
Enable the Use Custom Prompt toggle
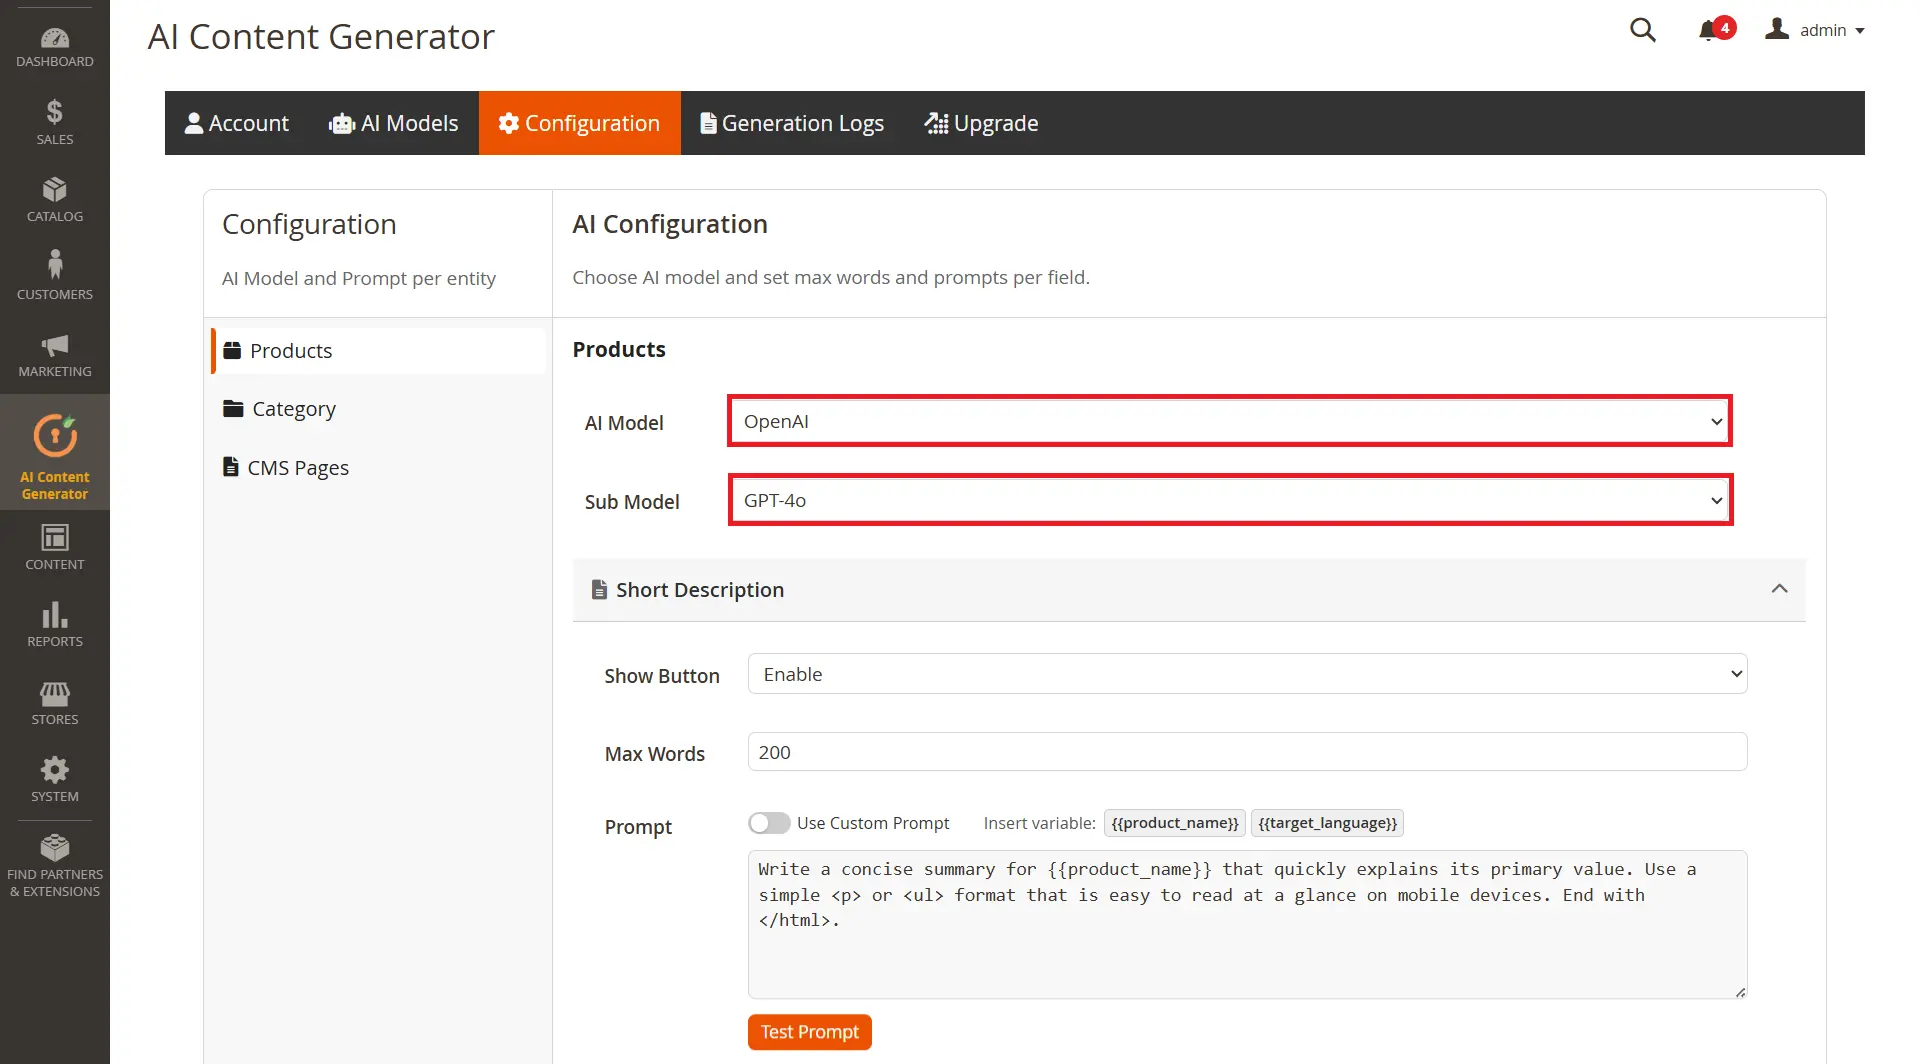coord(769,822)
